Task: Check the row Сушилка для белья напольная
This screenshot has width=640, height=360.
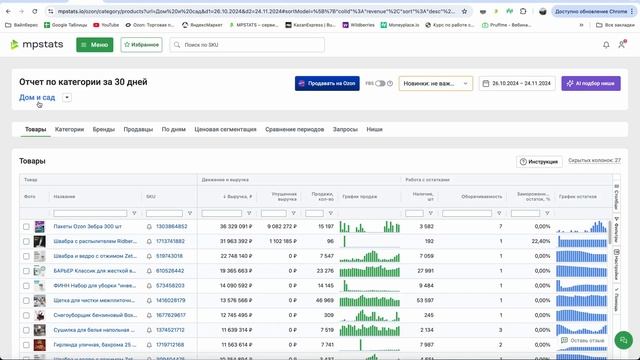Action: point(26,330)
